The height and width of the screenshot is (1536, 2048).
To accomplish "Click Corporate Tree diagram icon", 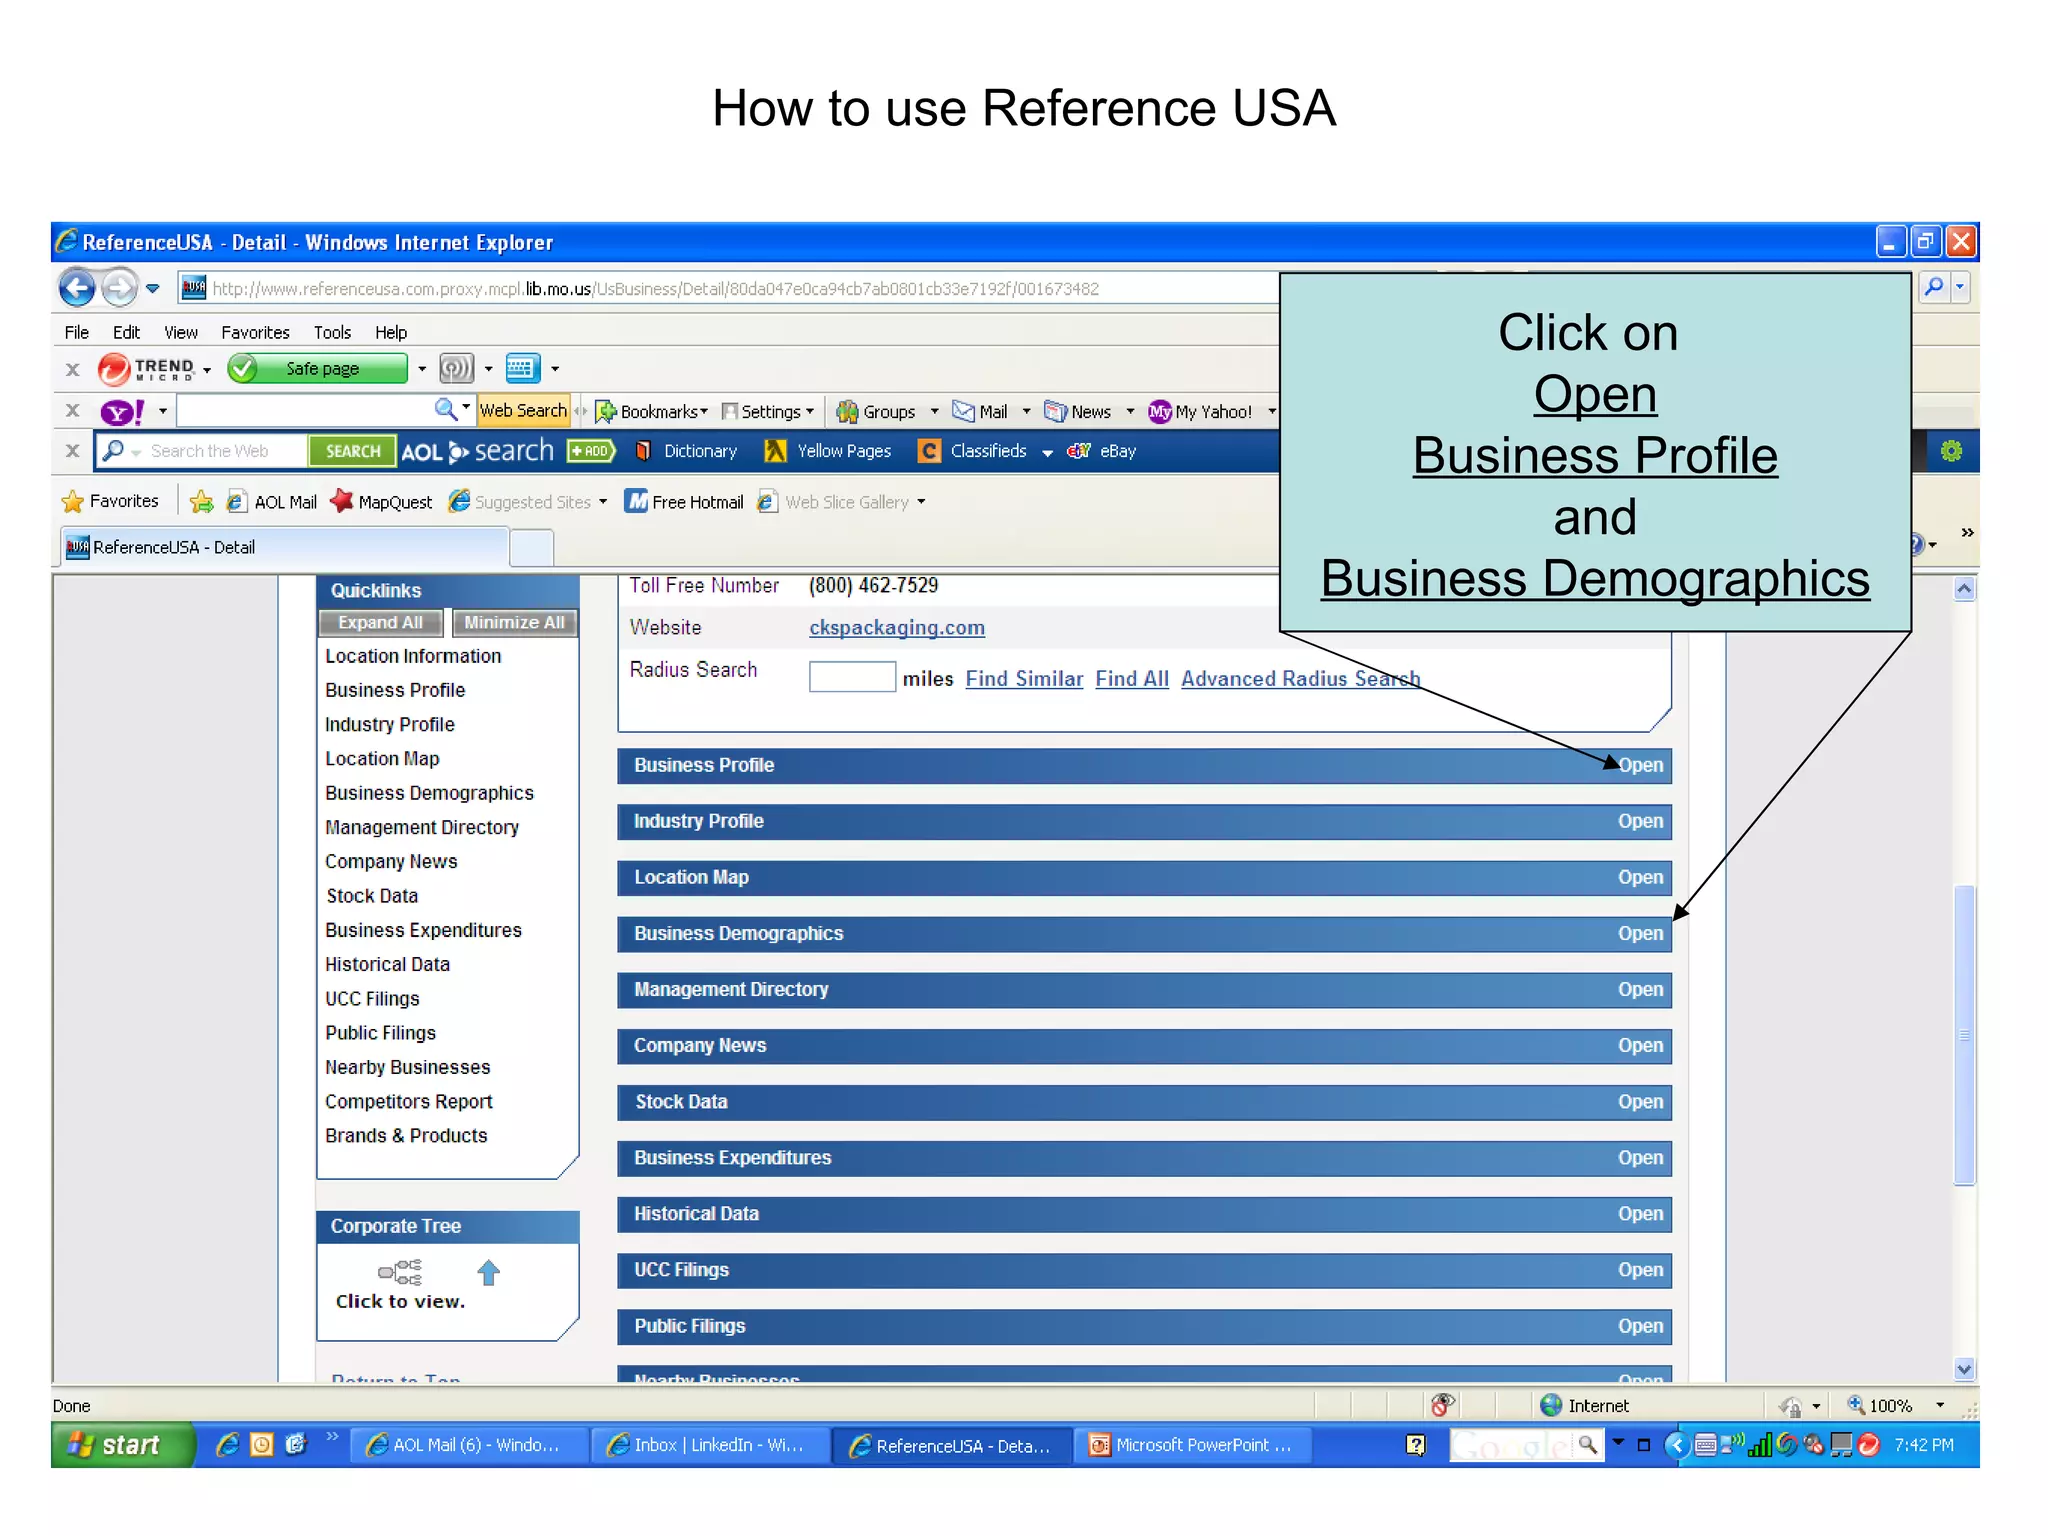I will point(400,1272).
